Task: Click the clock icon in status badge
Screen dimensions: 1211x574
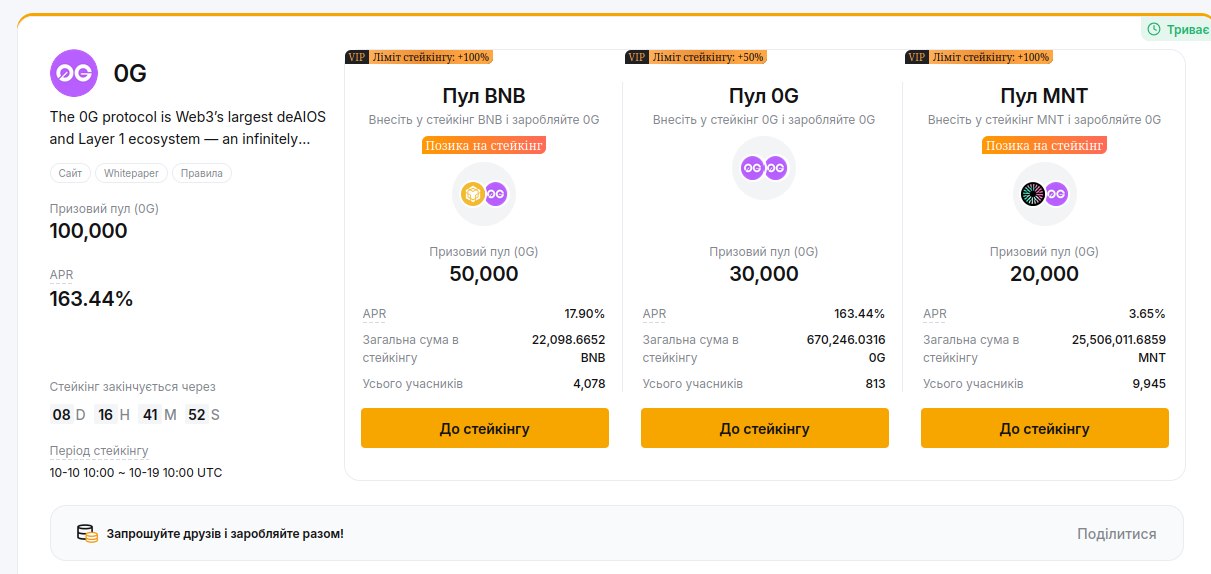Action: (x=1154, y=29)
